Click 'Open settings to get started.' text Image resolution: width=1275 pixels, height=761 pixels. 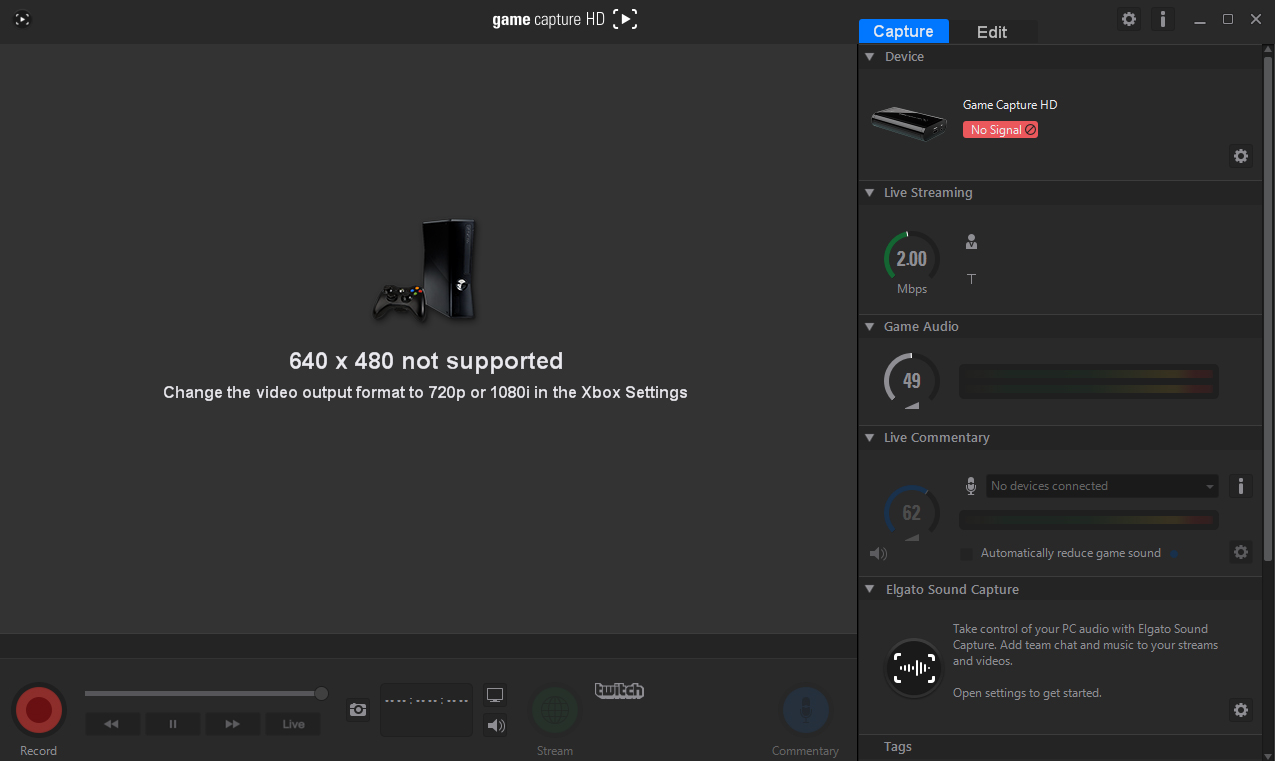[1027, 693]
